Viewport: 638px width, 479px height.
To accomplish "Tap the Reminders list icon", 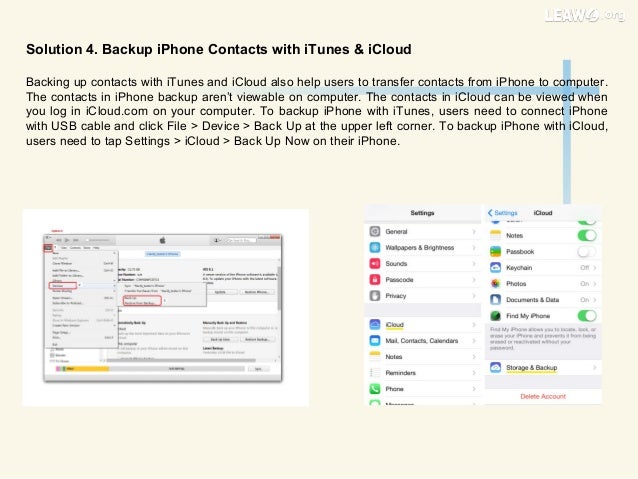I will coord(375,373).
